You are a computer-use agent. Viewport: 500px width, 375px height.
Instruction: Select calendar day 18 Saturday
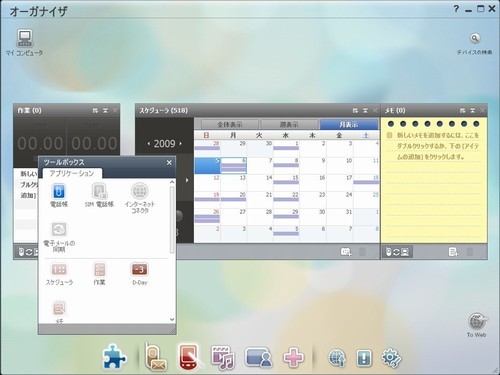click(x=366, y=183)
